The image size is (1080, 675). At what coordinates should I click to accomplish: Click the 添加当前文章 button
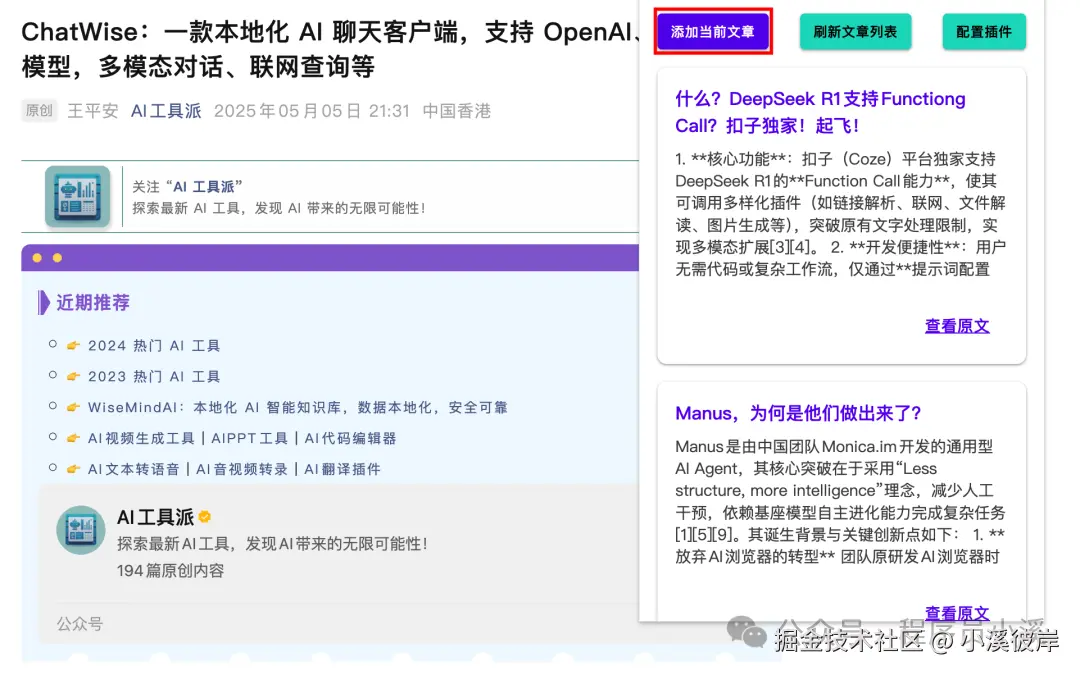click(x=712, y=31)
